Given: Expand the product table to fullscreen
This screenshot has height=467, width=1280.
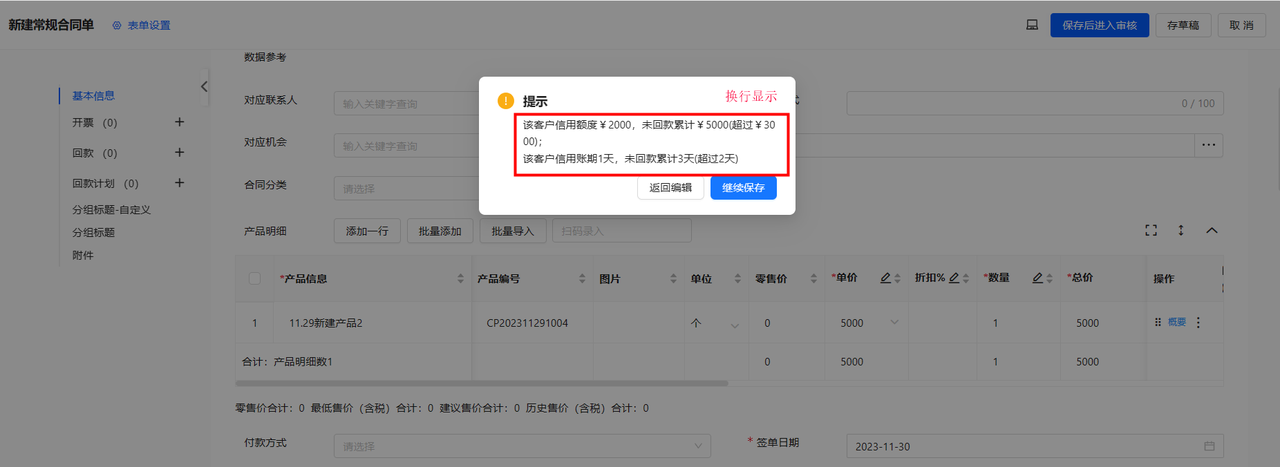Looking at the screenshot, I should pyautogui.click(x=1151, y=230).
